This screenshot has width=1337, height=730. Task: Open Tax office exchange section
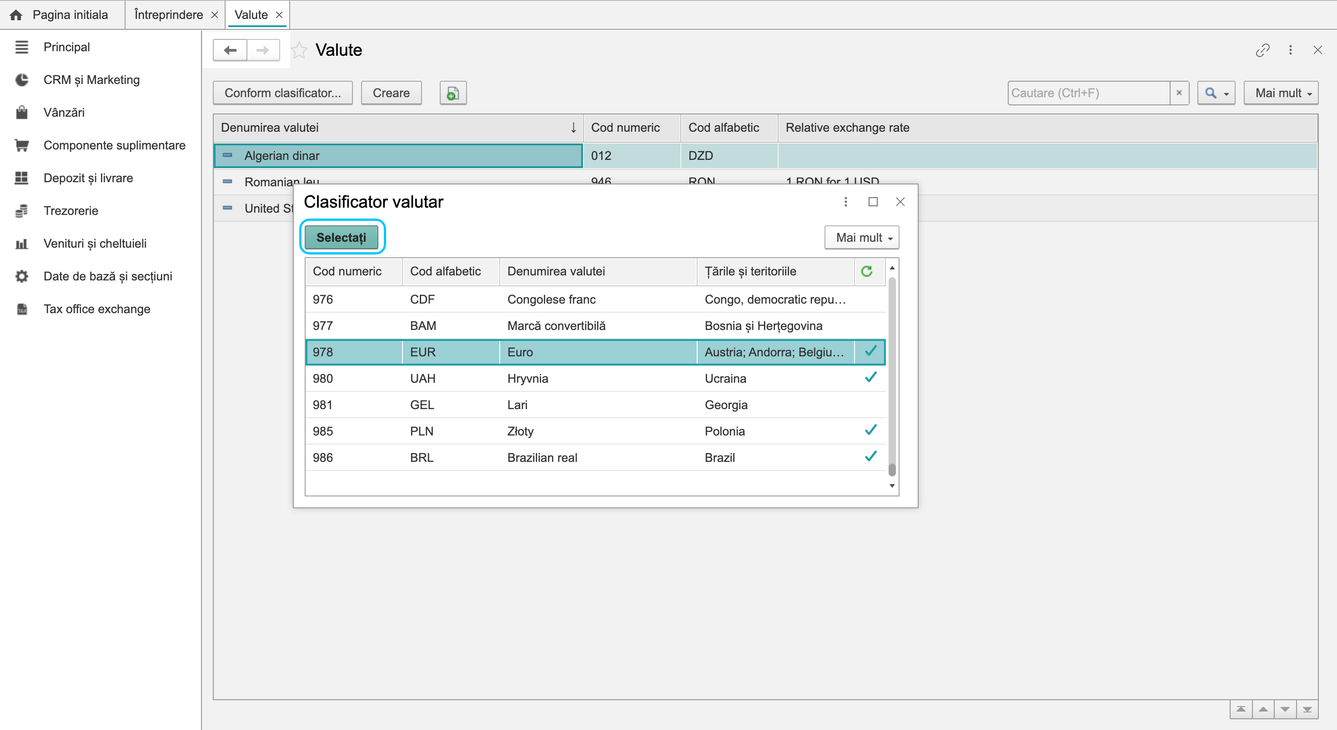tap(97, 309)
